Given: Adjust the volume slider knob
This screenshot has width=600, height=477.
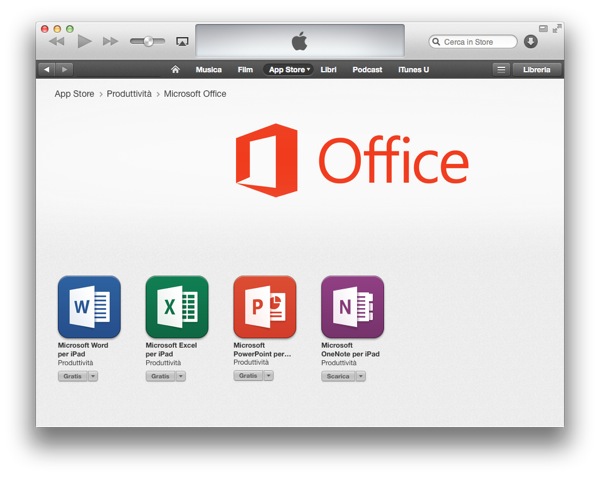Looking at the screenshot, I should point(148,41).
